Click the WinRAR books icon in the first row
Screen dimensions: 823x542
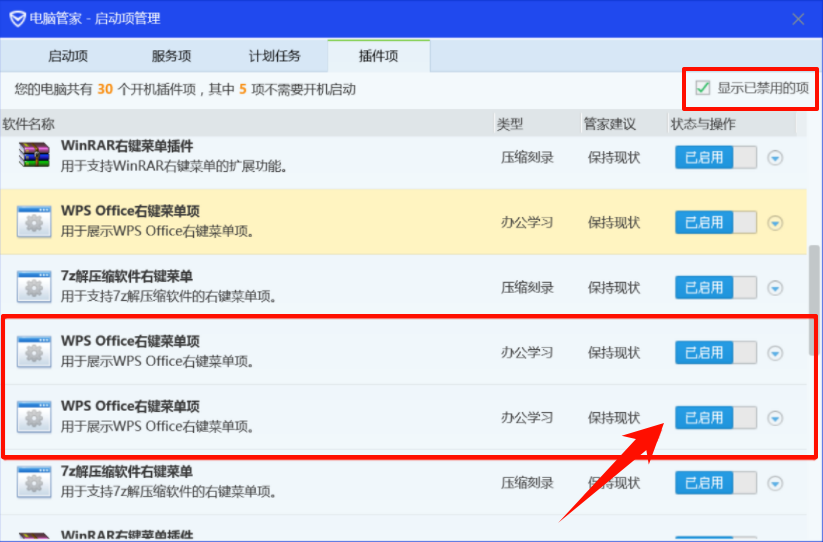tap(34, 156)
